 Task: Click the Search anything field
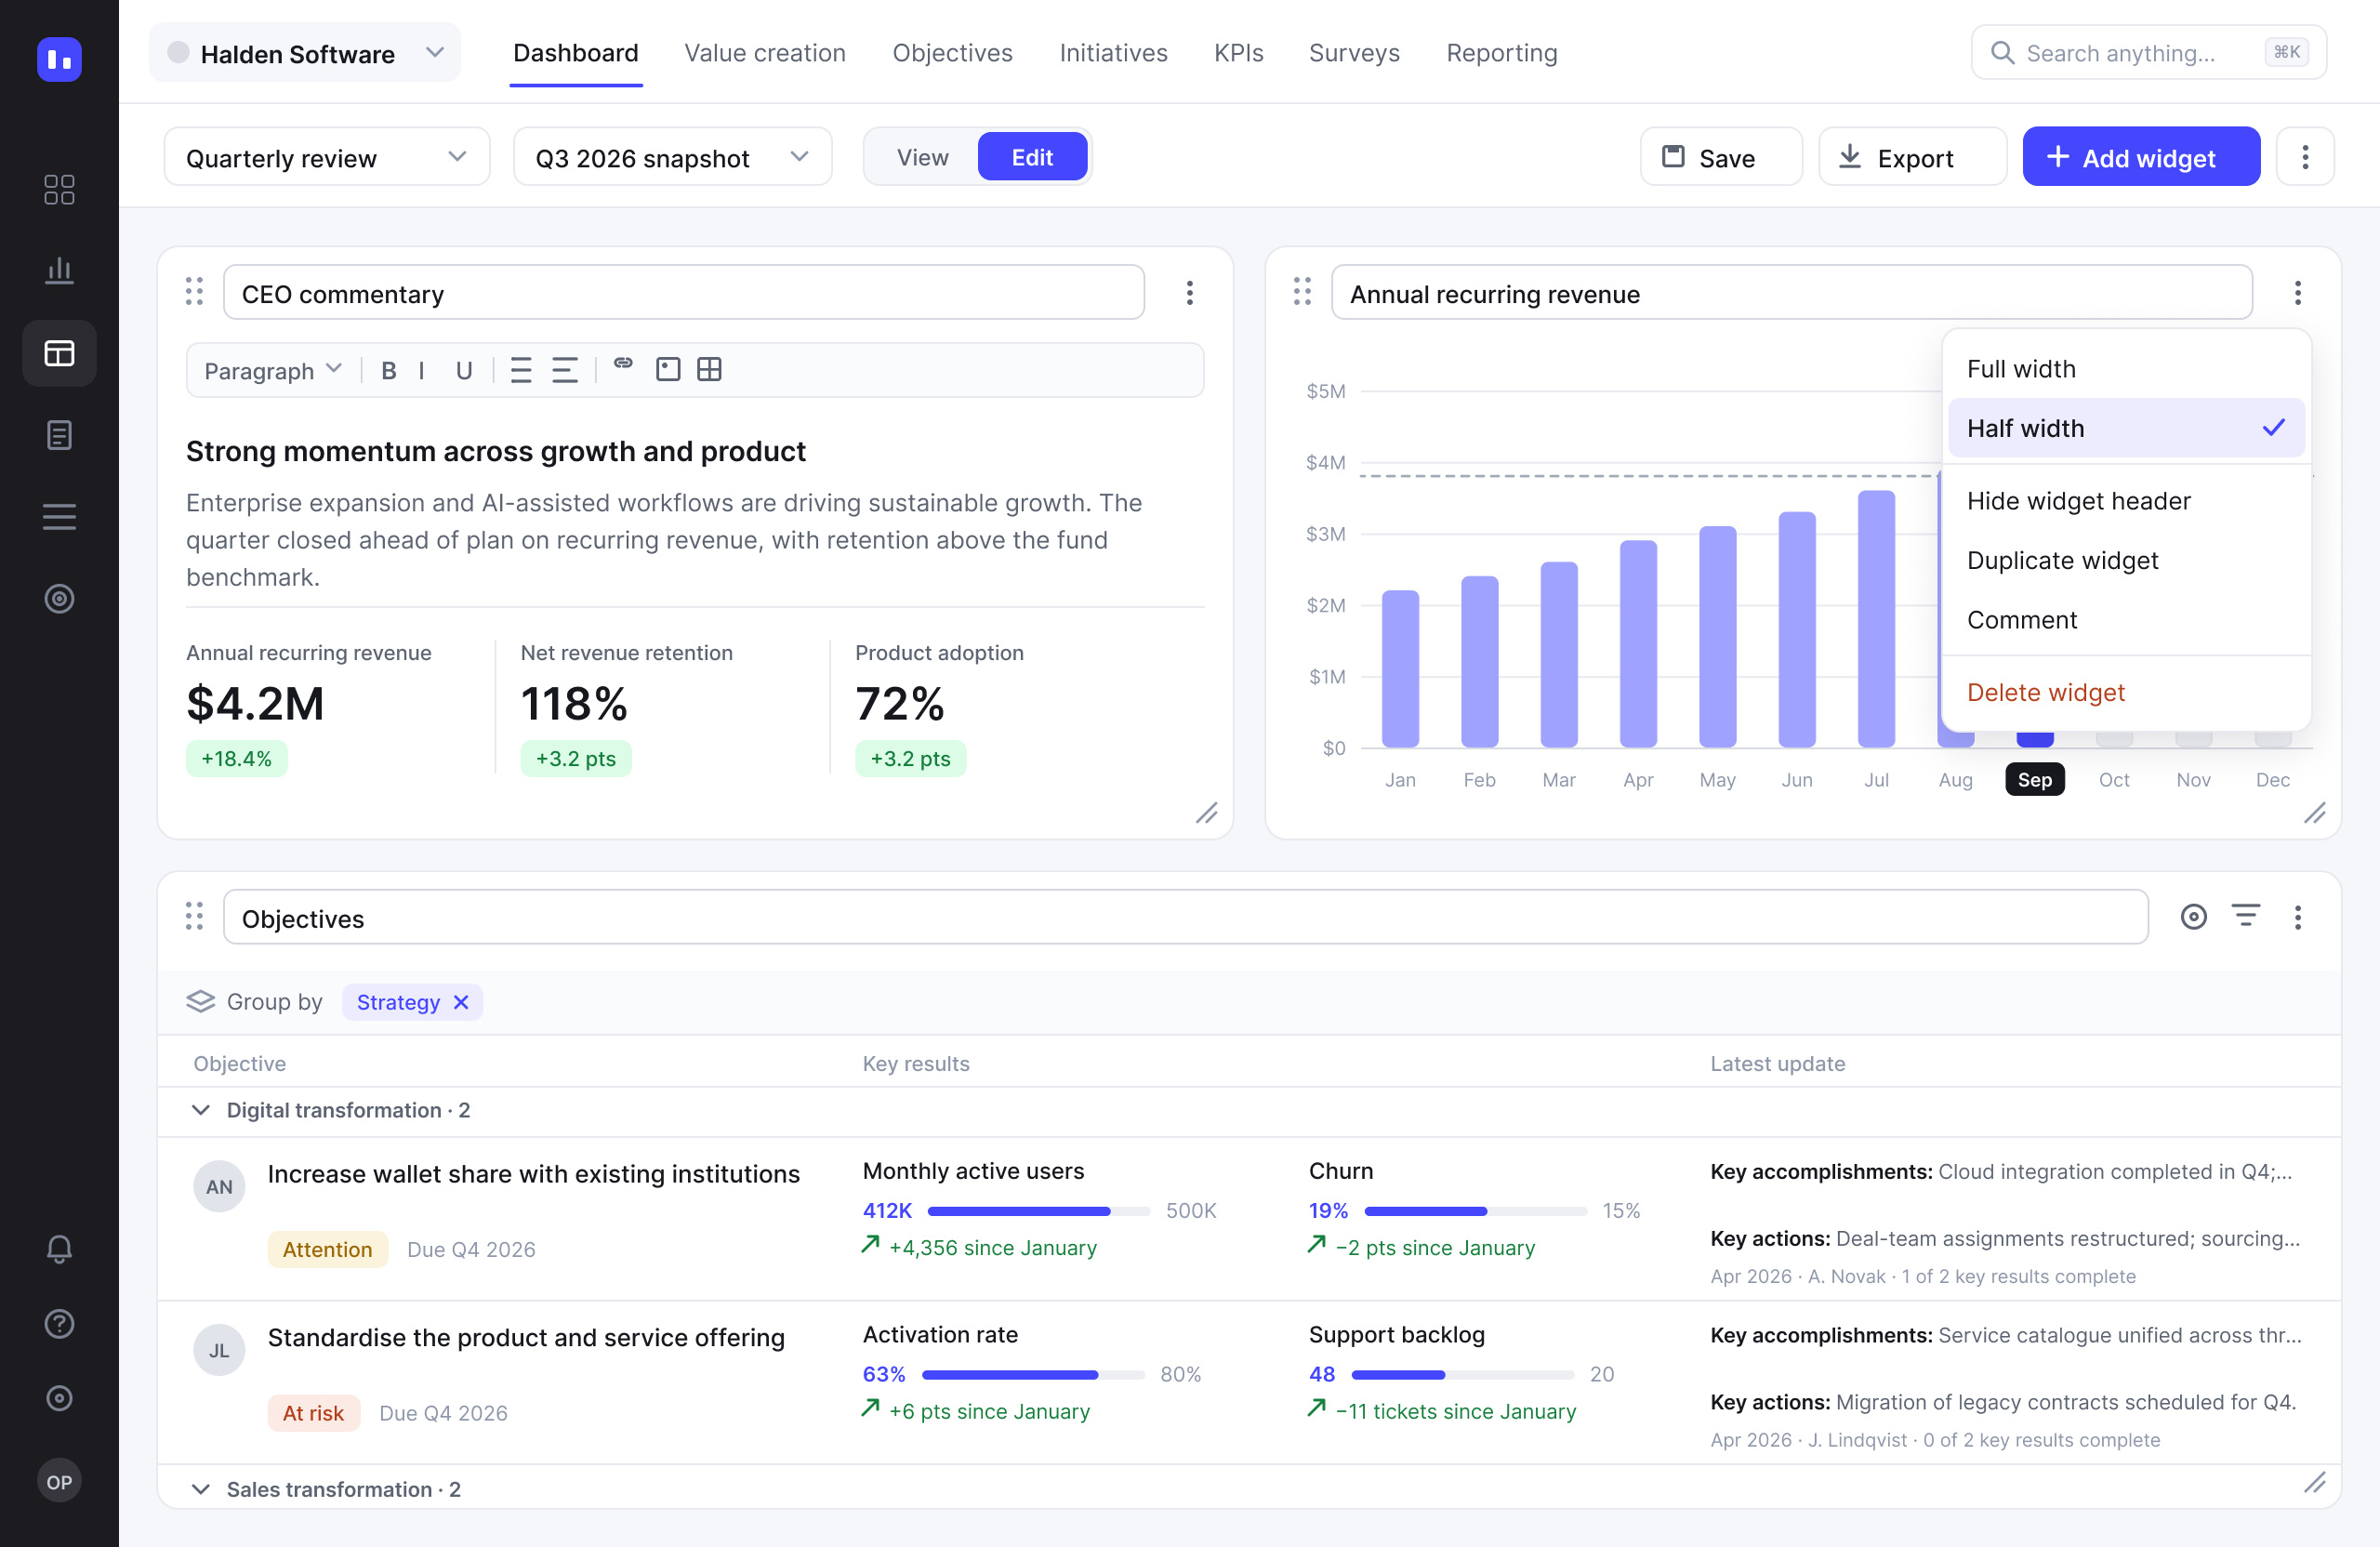pyautogui.click(x=2148, y=53)
